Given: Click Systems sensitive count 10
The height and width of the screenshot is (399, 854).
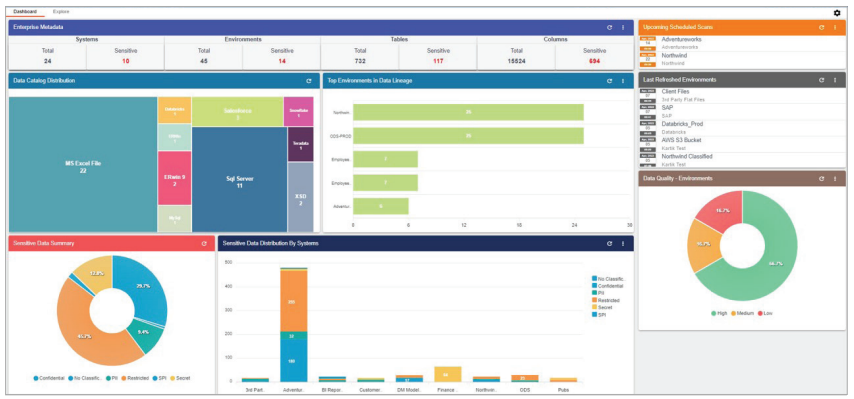Looking at the screenshot, I should click(126, 61).
